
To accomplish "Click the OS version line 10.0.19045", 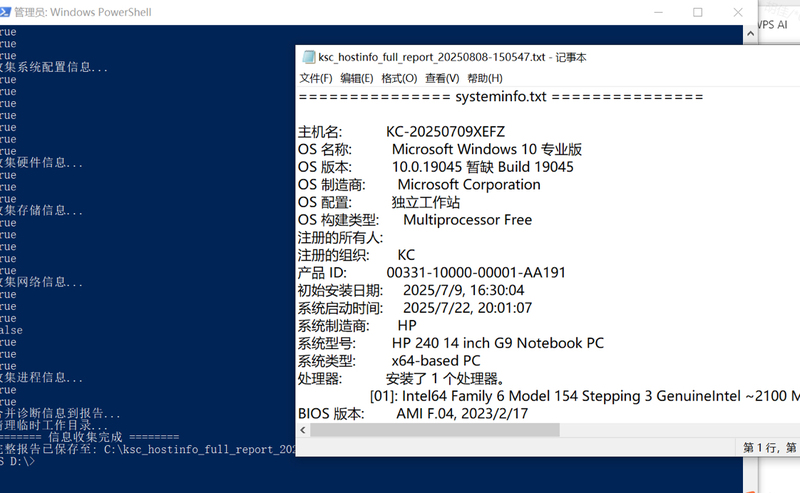I will coord(482,167).
